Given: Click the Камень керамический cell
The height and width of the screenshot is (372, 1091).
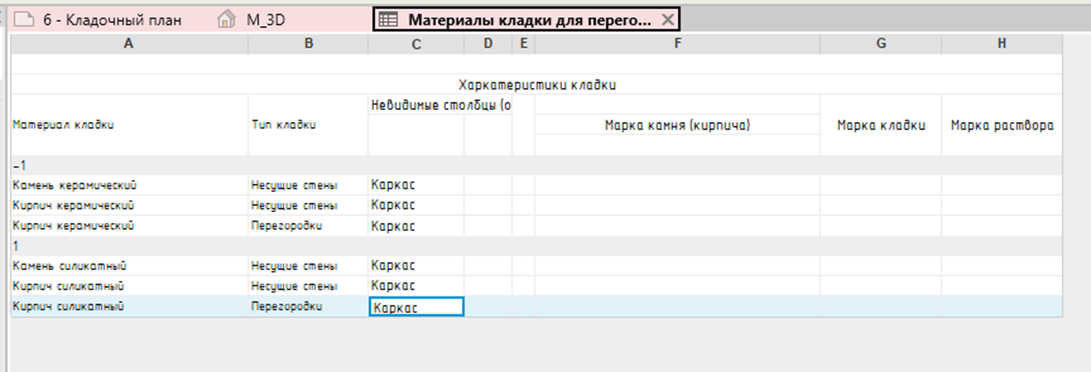Looking at the screenshot, I should coord(129,186).
